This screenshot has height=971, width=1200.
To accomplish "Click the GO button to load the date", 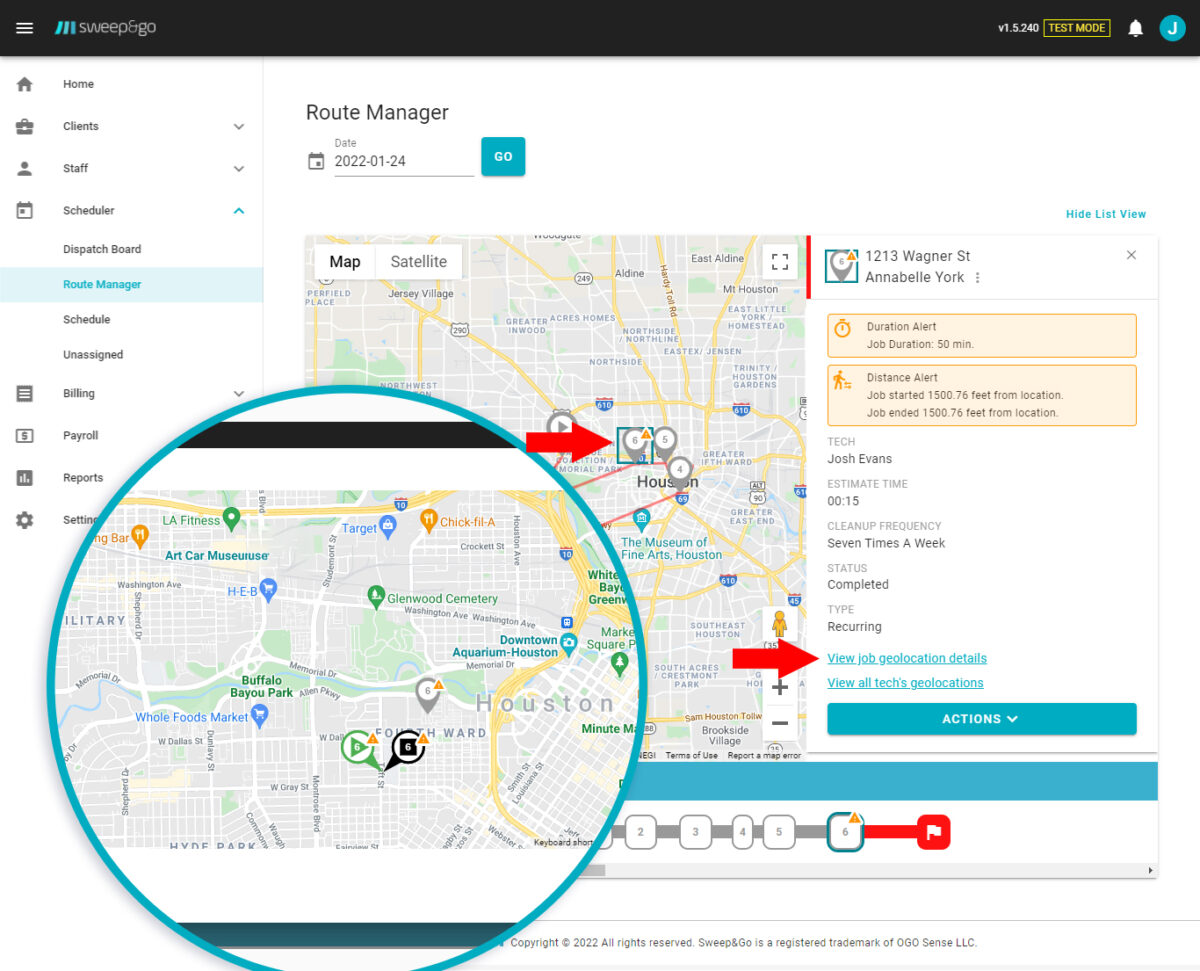I will pos(503,156).
